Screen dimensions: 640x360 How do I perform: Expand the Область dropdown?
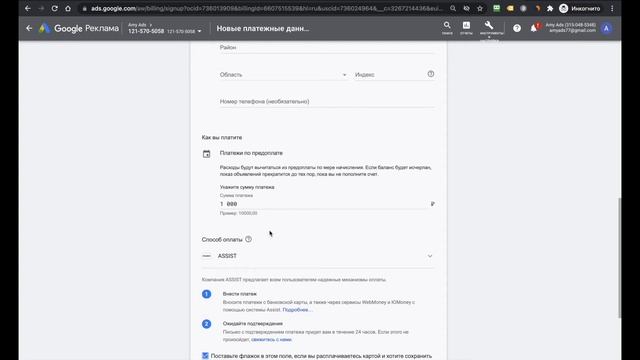coord(283,75)
